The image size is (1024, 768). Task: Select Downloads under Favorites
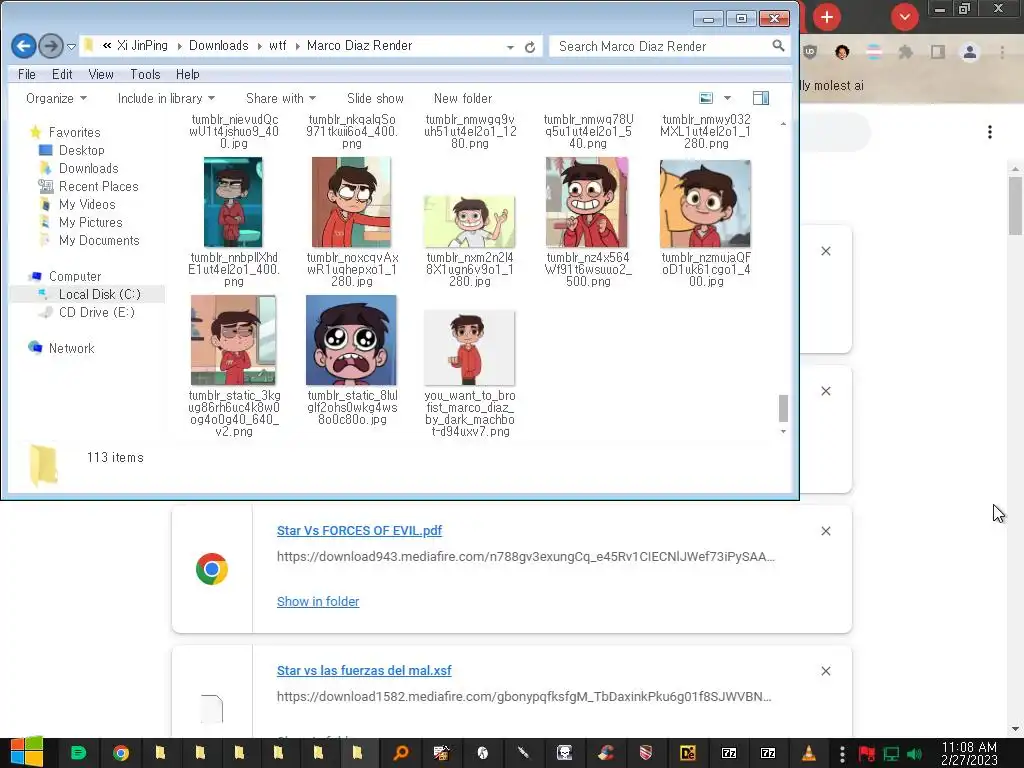point(88,168)
